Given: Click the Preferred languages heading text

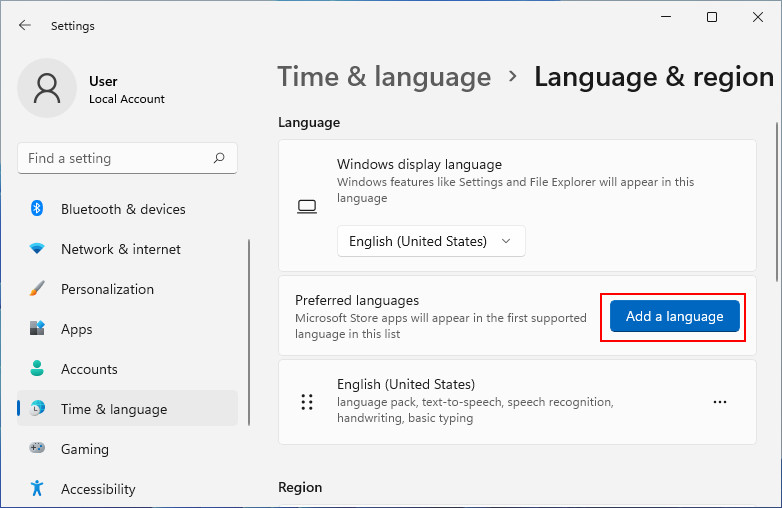Looking at the screenshot, I should point(357,300).
